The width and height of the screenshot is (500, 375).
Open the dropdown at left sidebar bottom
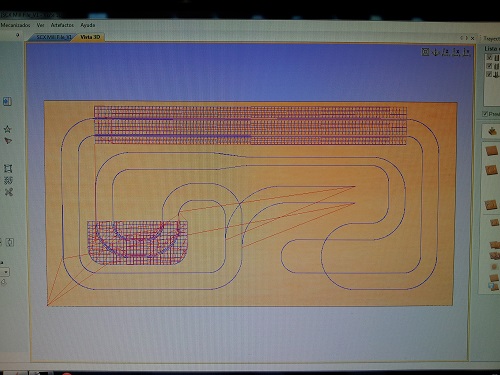coord(5,272)
